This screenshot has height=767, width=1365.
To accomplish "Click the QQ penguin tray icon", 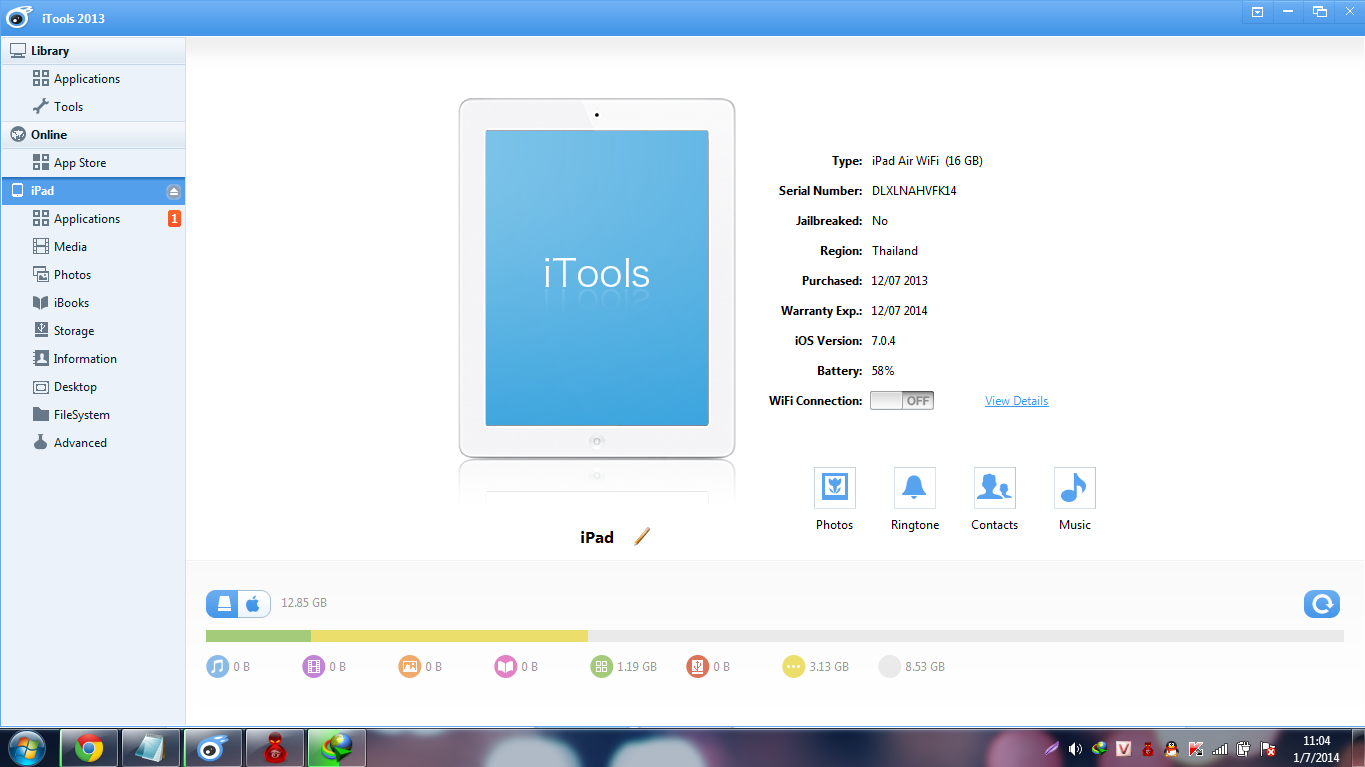I will point(1171,748).
